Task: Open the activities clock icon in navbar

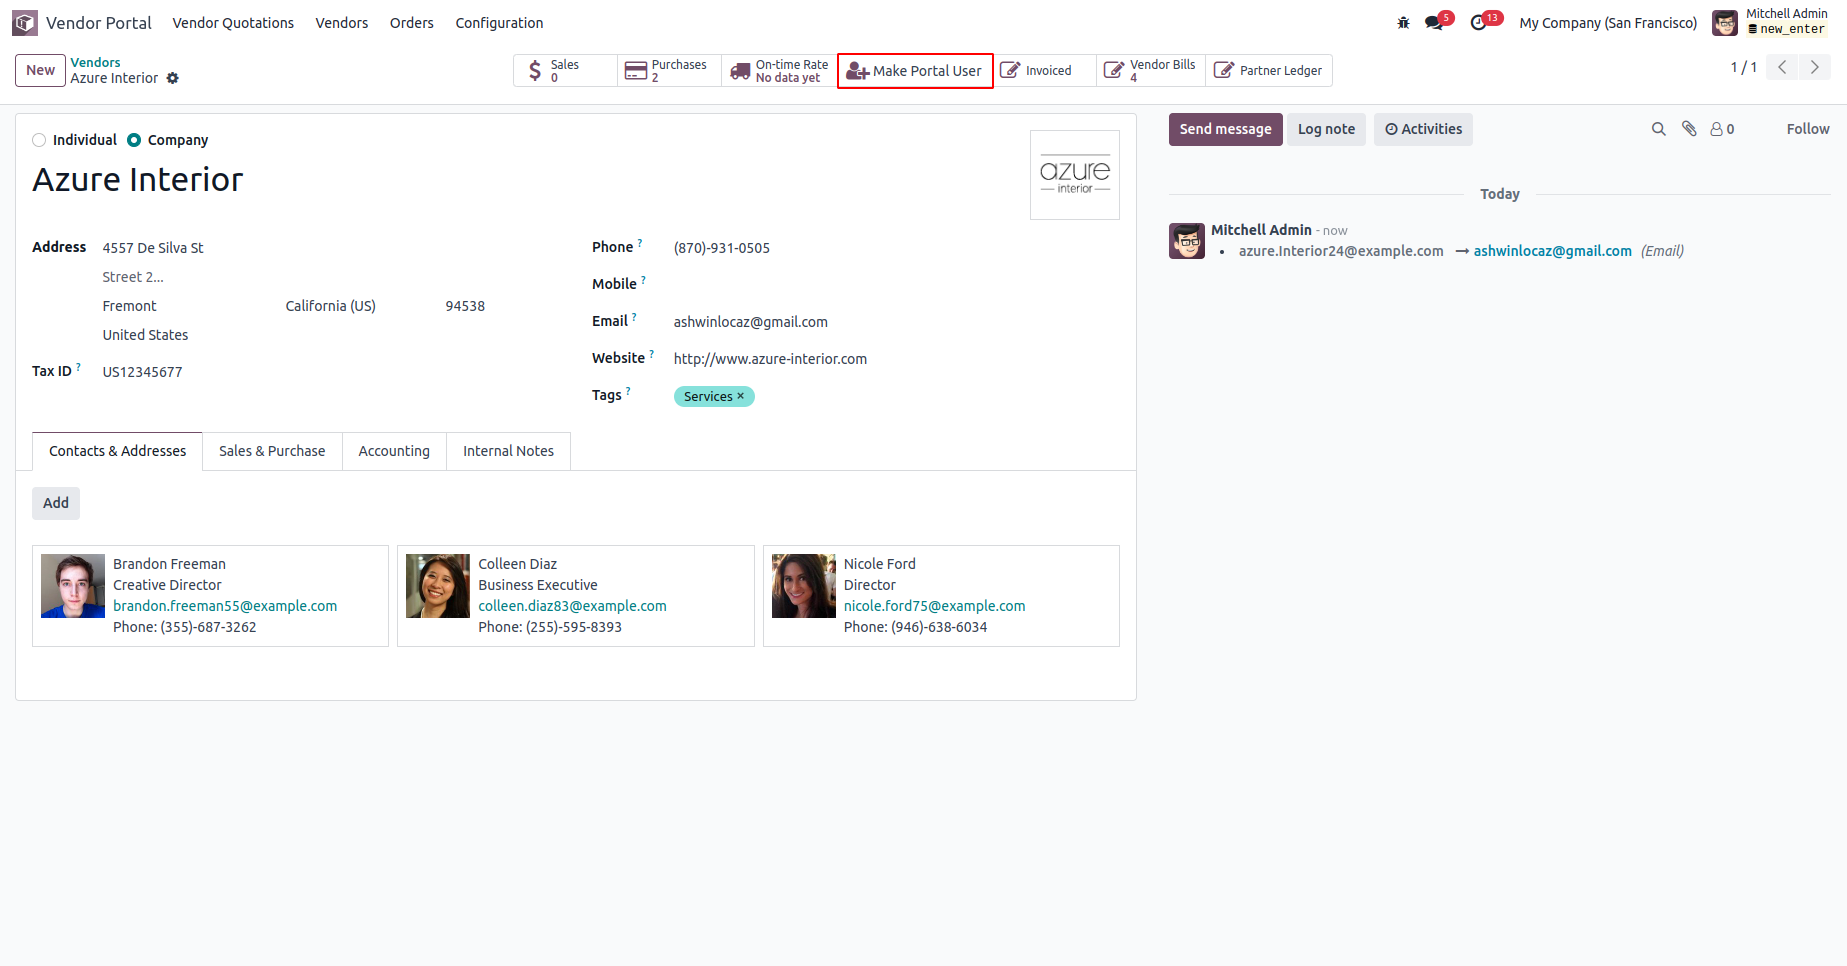Action: pyautogui.click(x=1478, y=22)
